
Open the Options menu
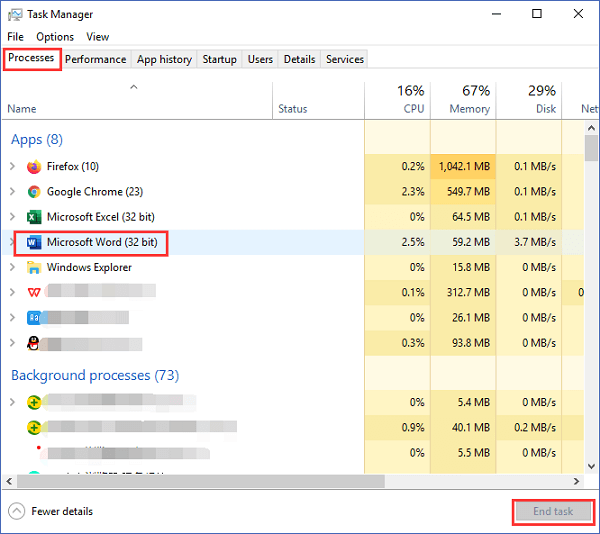pos(55,37)
